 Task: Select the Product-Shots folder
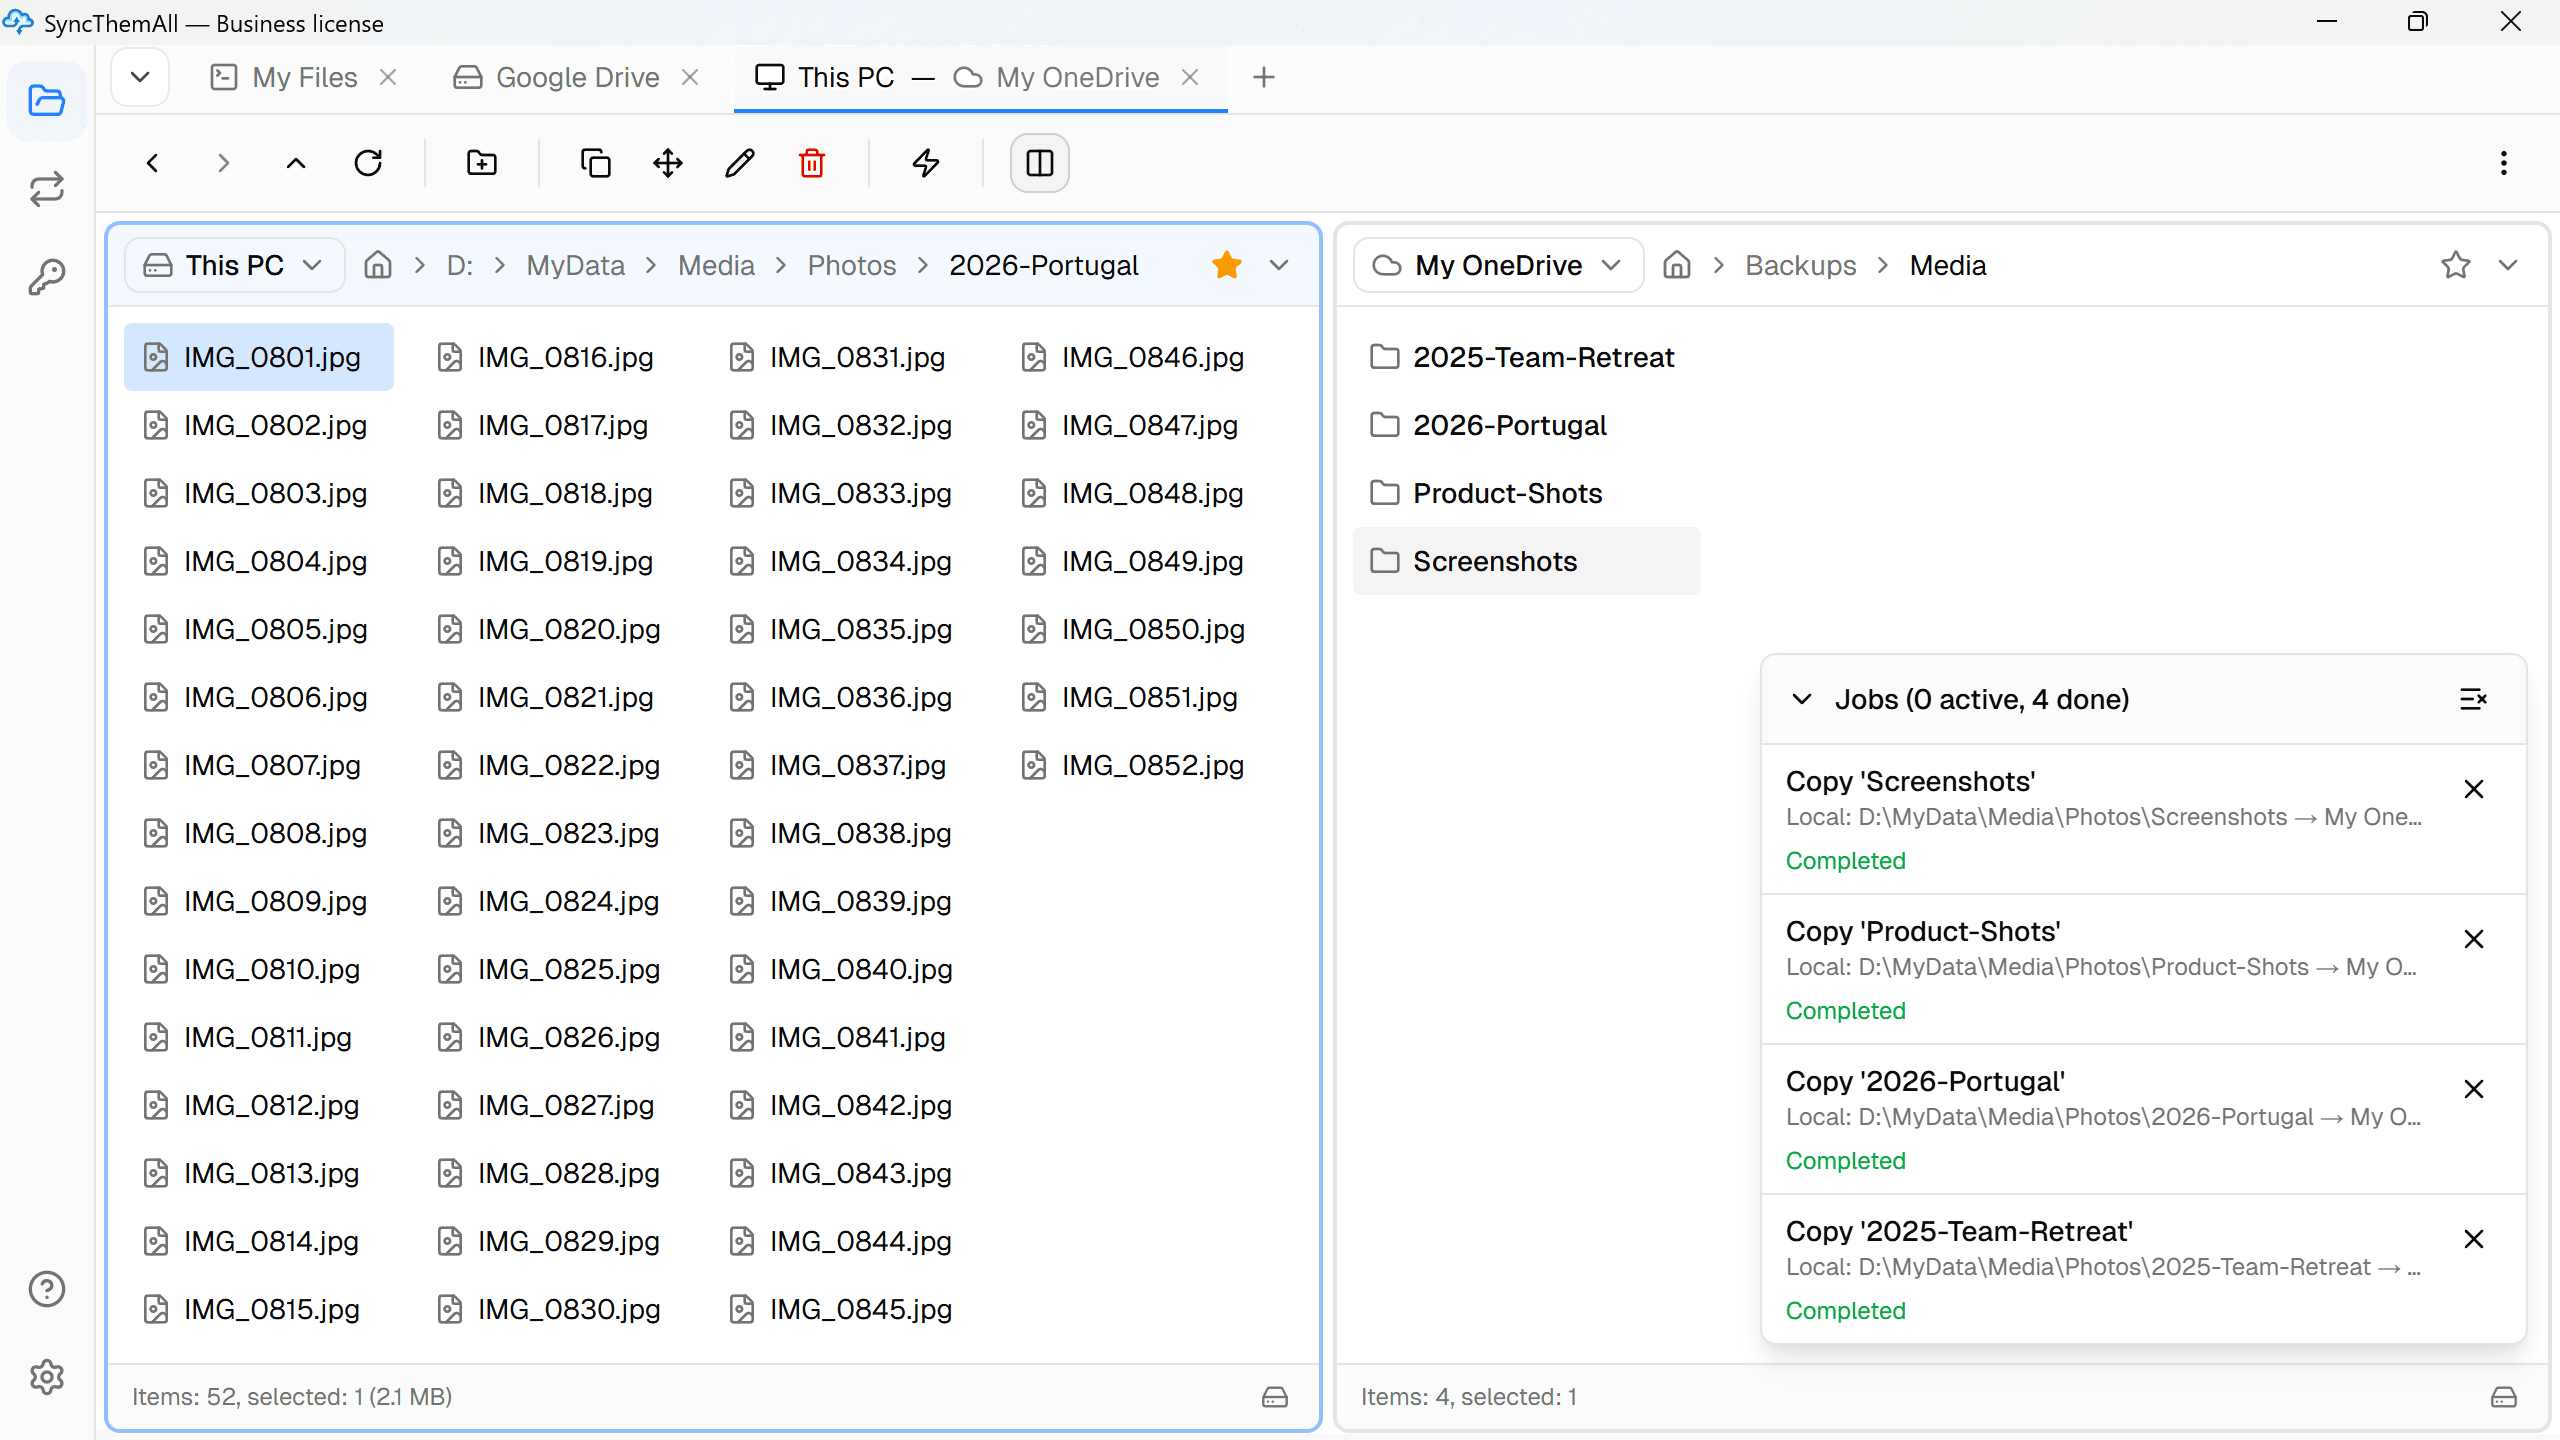[x=1526, y=493]
